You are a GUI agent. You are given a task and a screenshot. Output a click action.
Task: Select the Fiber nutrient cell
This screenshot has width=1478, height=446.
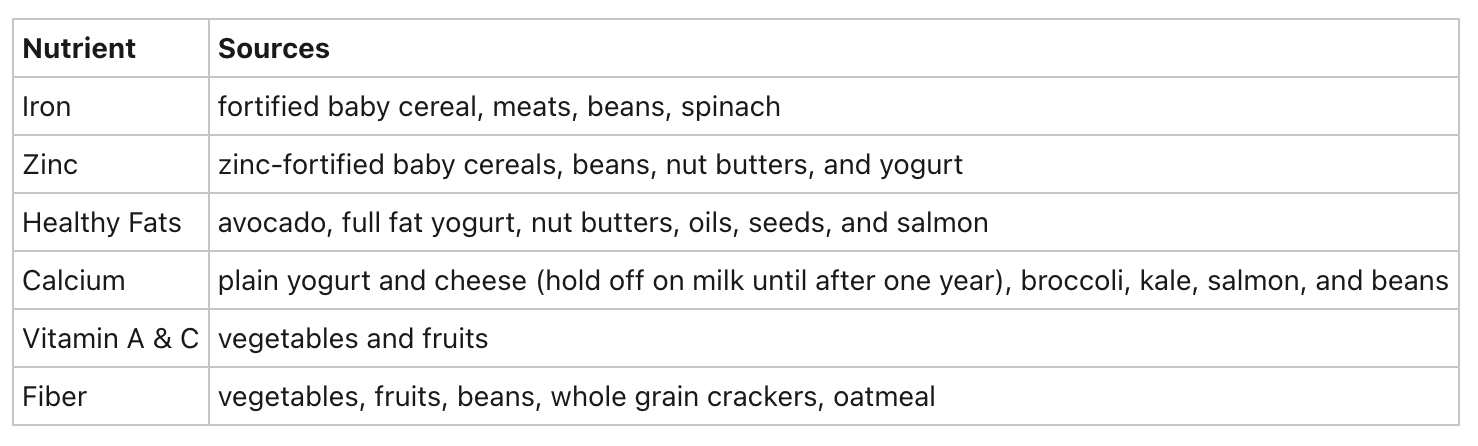coord(111,396)
